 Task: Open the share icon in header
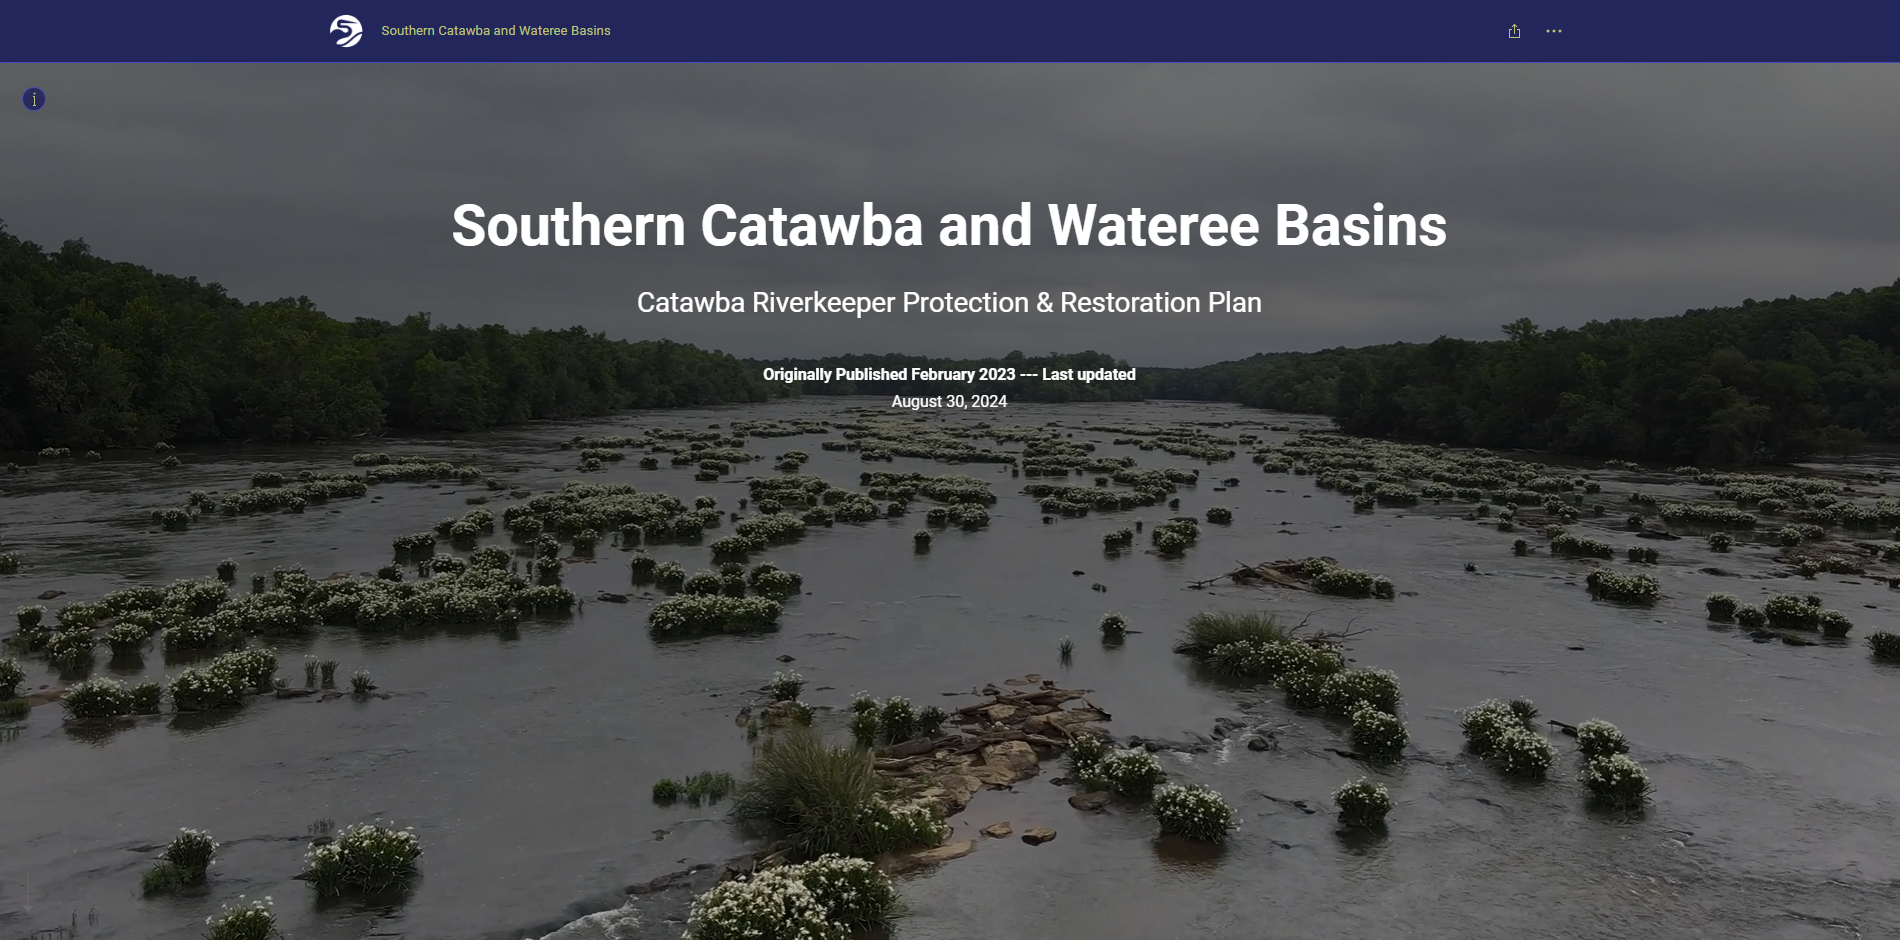(x=1514, y=31)
